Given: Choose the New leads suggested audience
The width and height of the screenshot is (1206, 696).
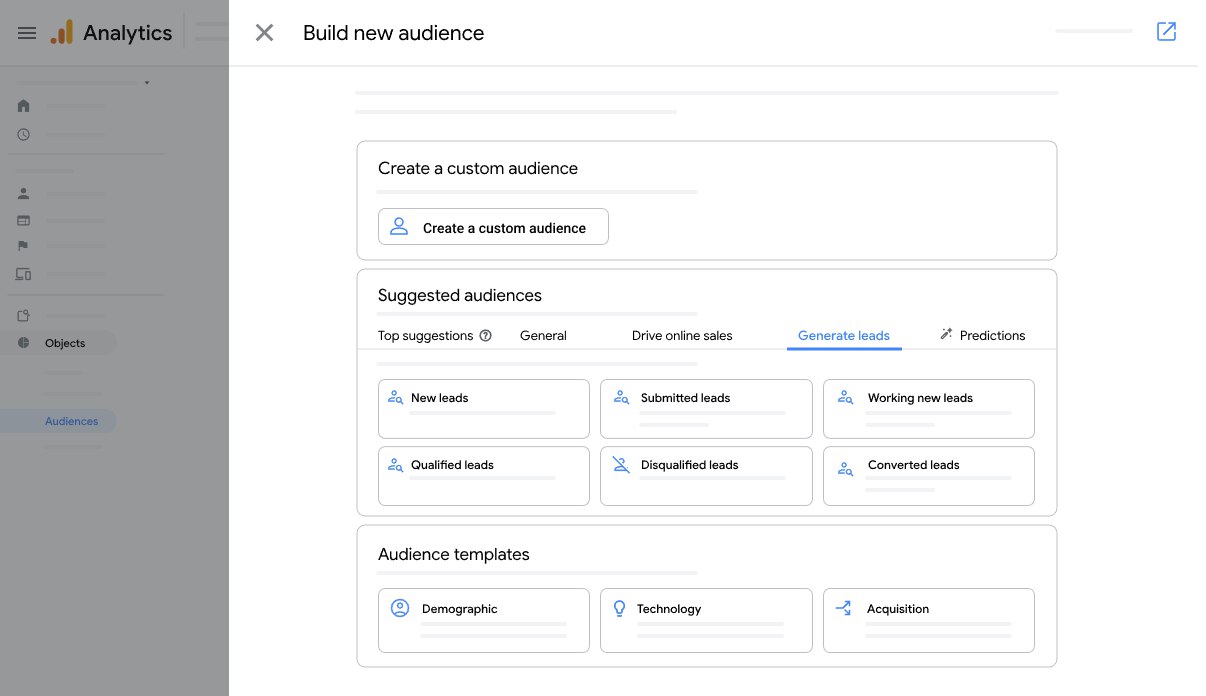Looking at the screenshot, I should pyautogui.click(x=483, y=408).
